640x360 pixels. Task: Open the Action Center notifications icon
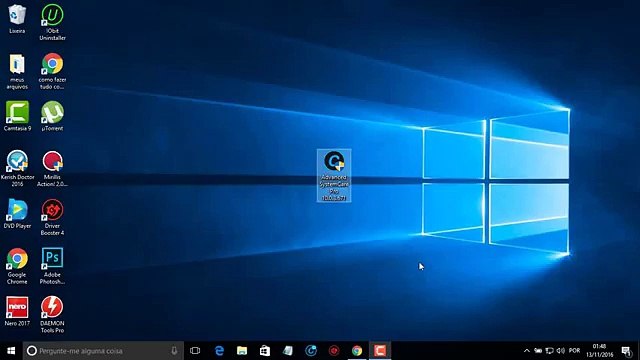626,351
